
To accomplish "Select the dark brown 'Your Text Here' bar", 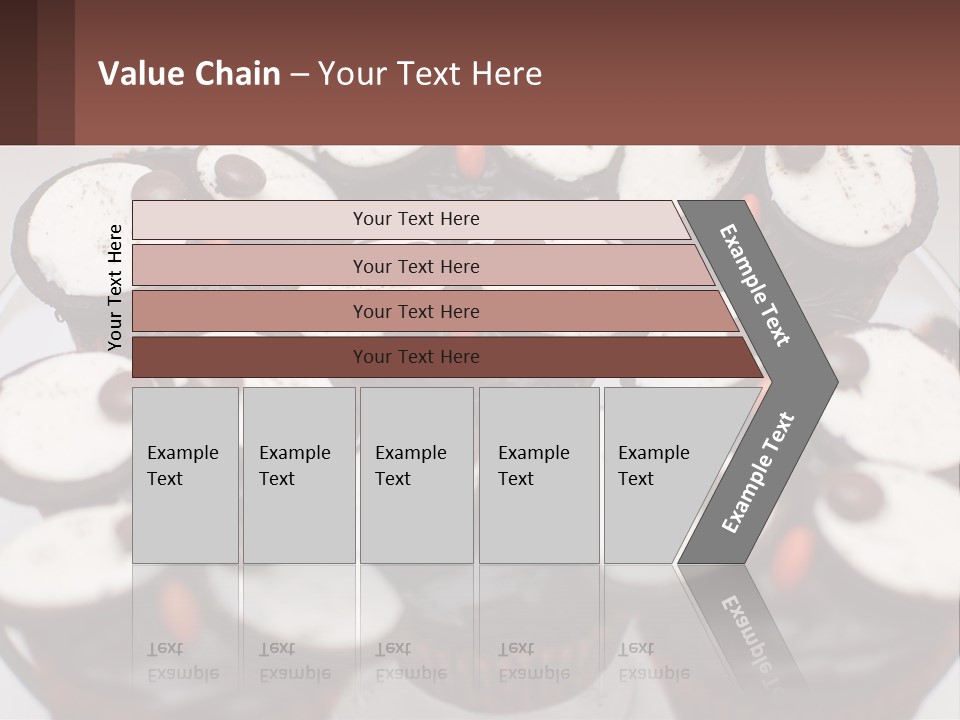I will 448,357.
